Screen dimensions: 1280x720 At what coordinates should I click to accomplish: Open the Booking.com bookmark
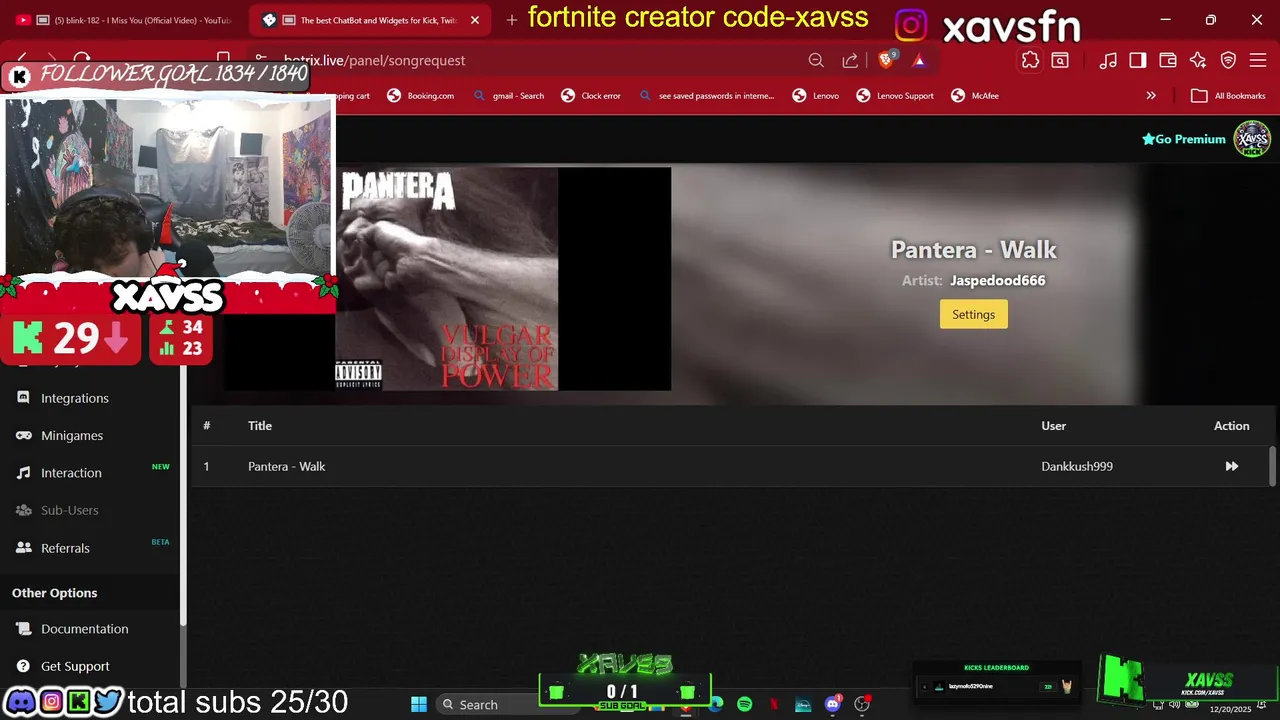coord(420,96)
